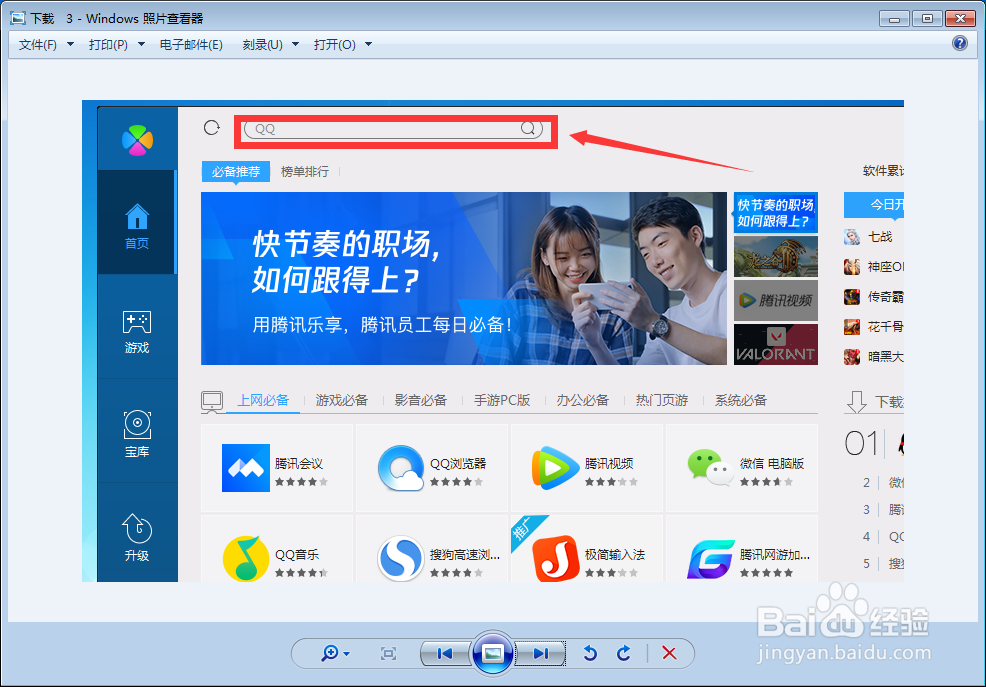Select the 快节奏的职场 small banner thumbnail

click(x=776, y=212)
